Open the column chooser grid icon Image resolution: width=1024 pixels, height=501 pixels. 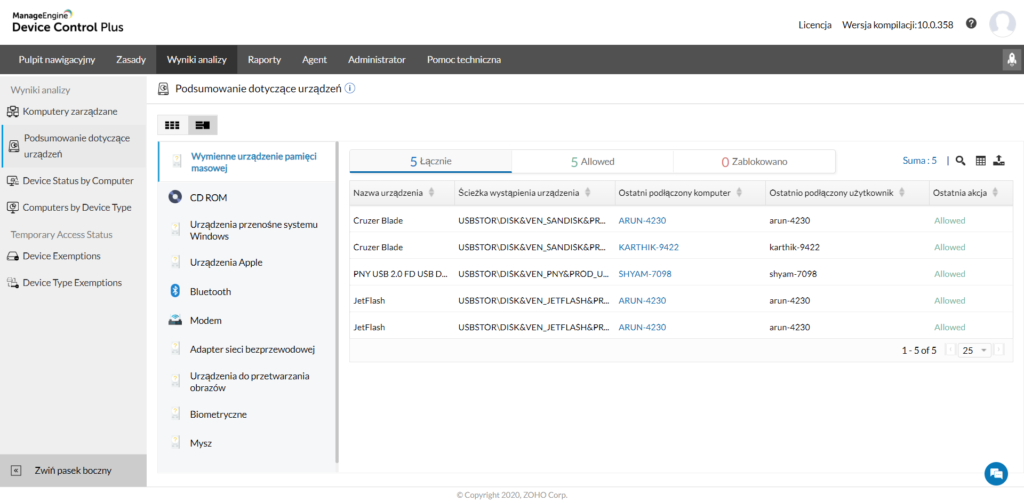[980, 160]
